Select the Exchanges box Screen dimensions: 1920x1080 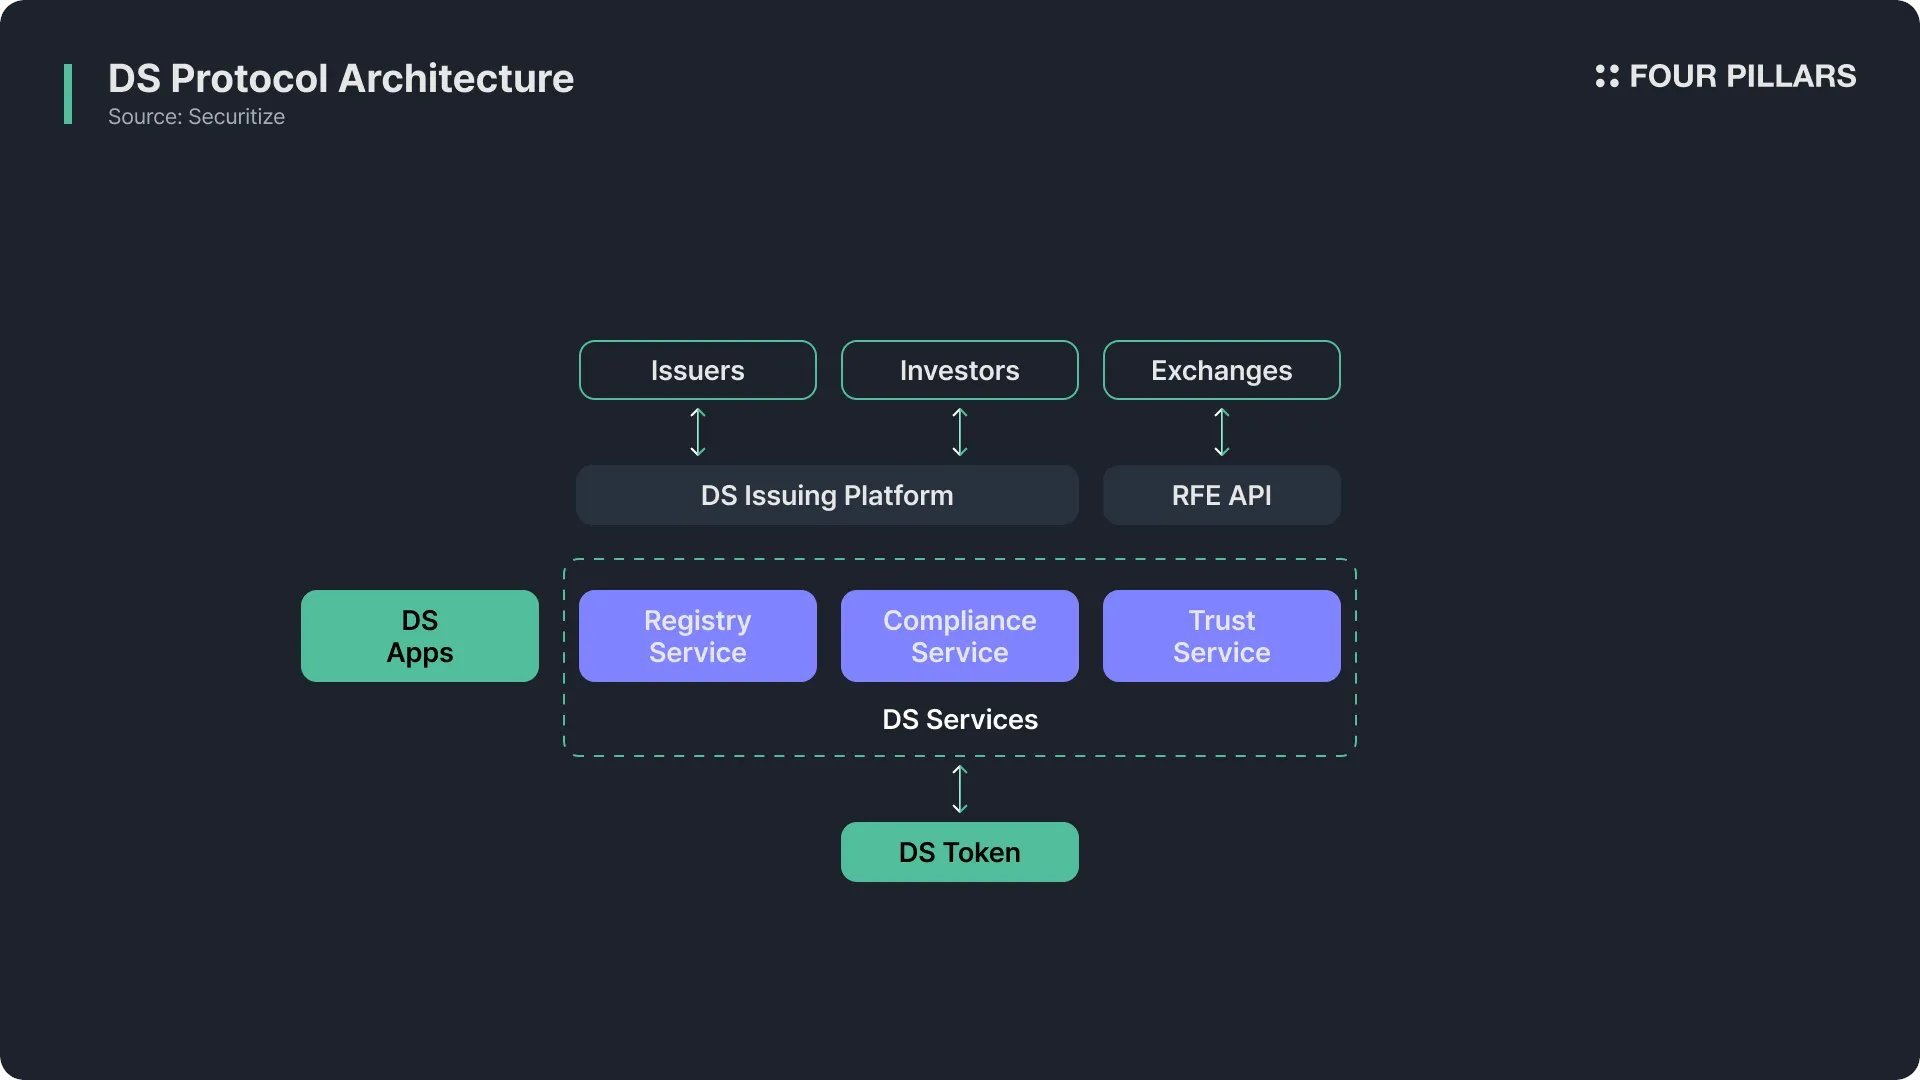(1222, 370)
